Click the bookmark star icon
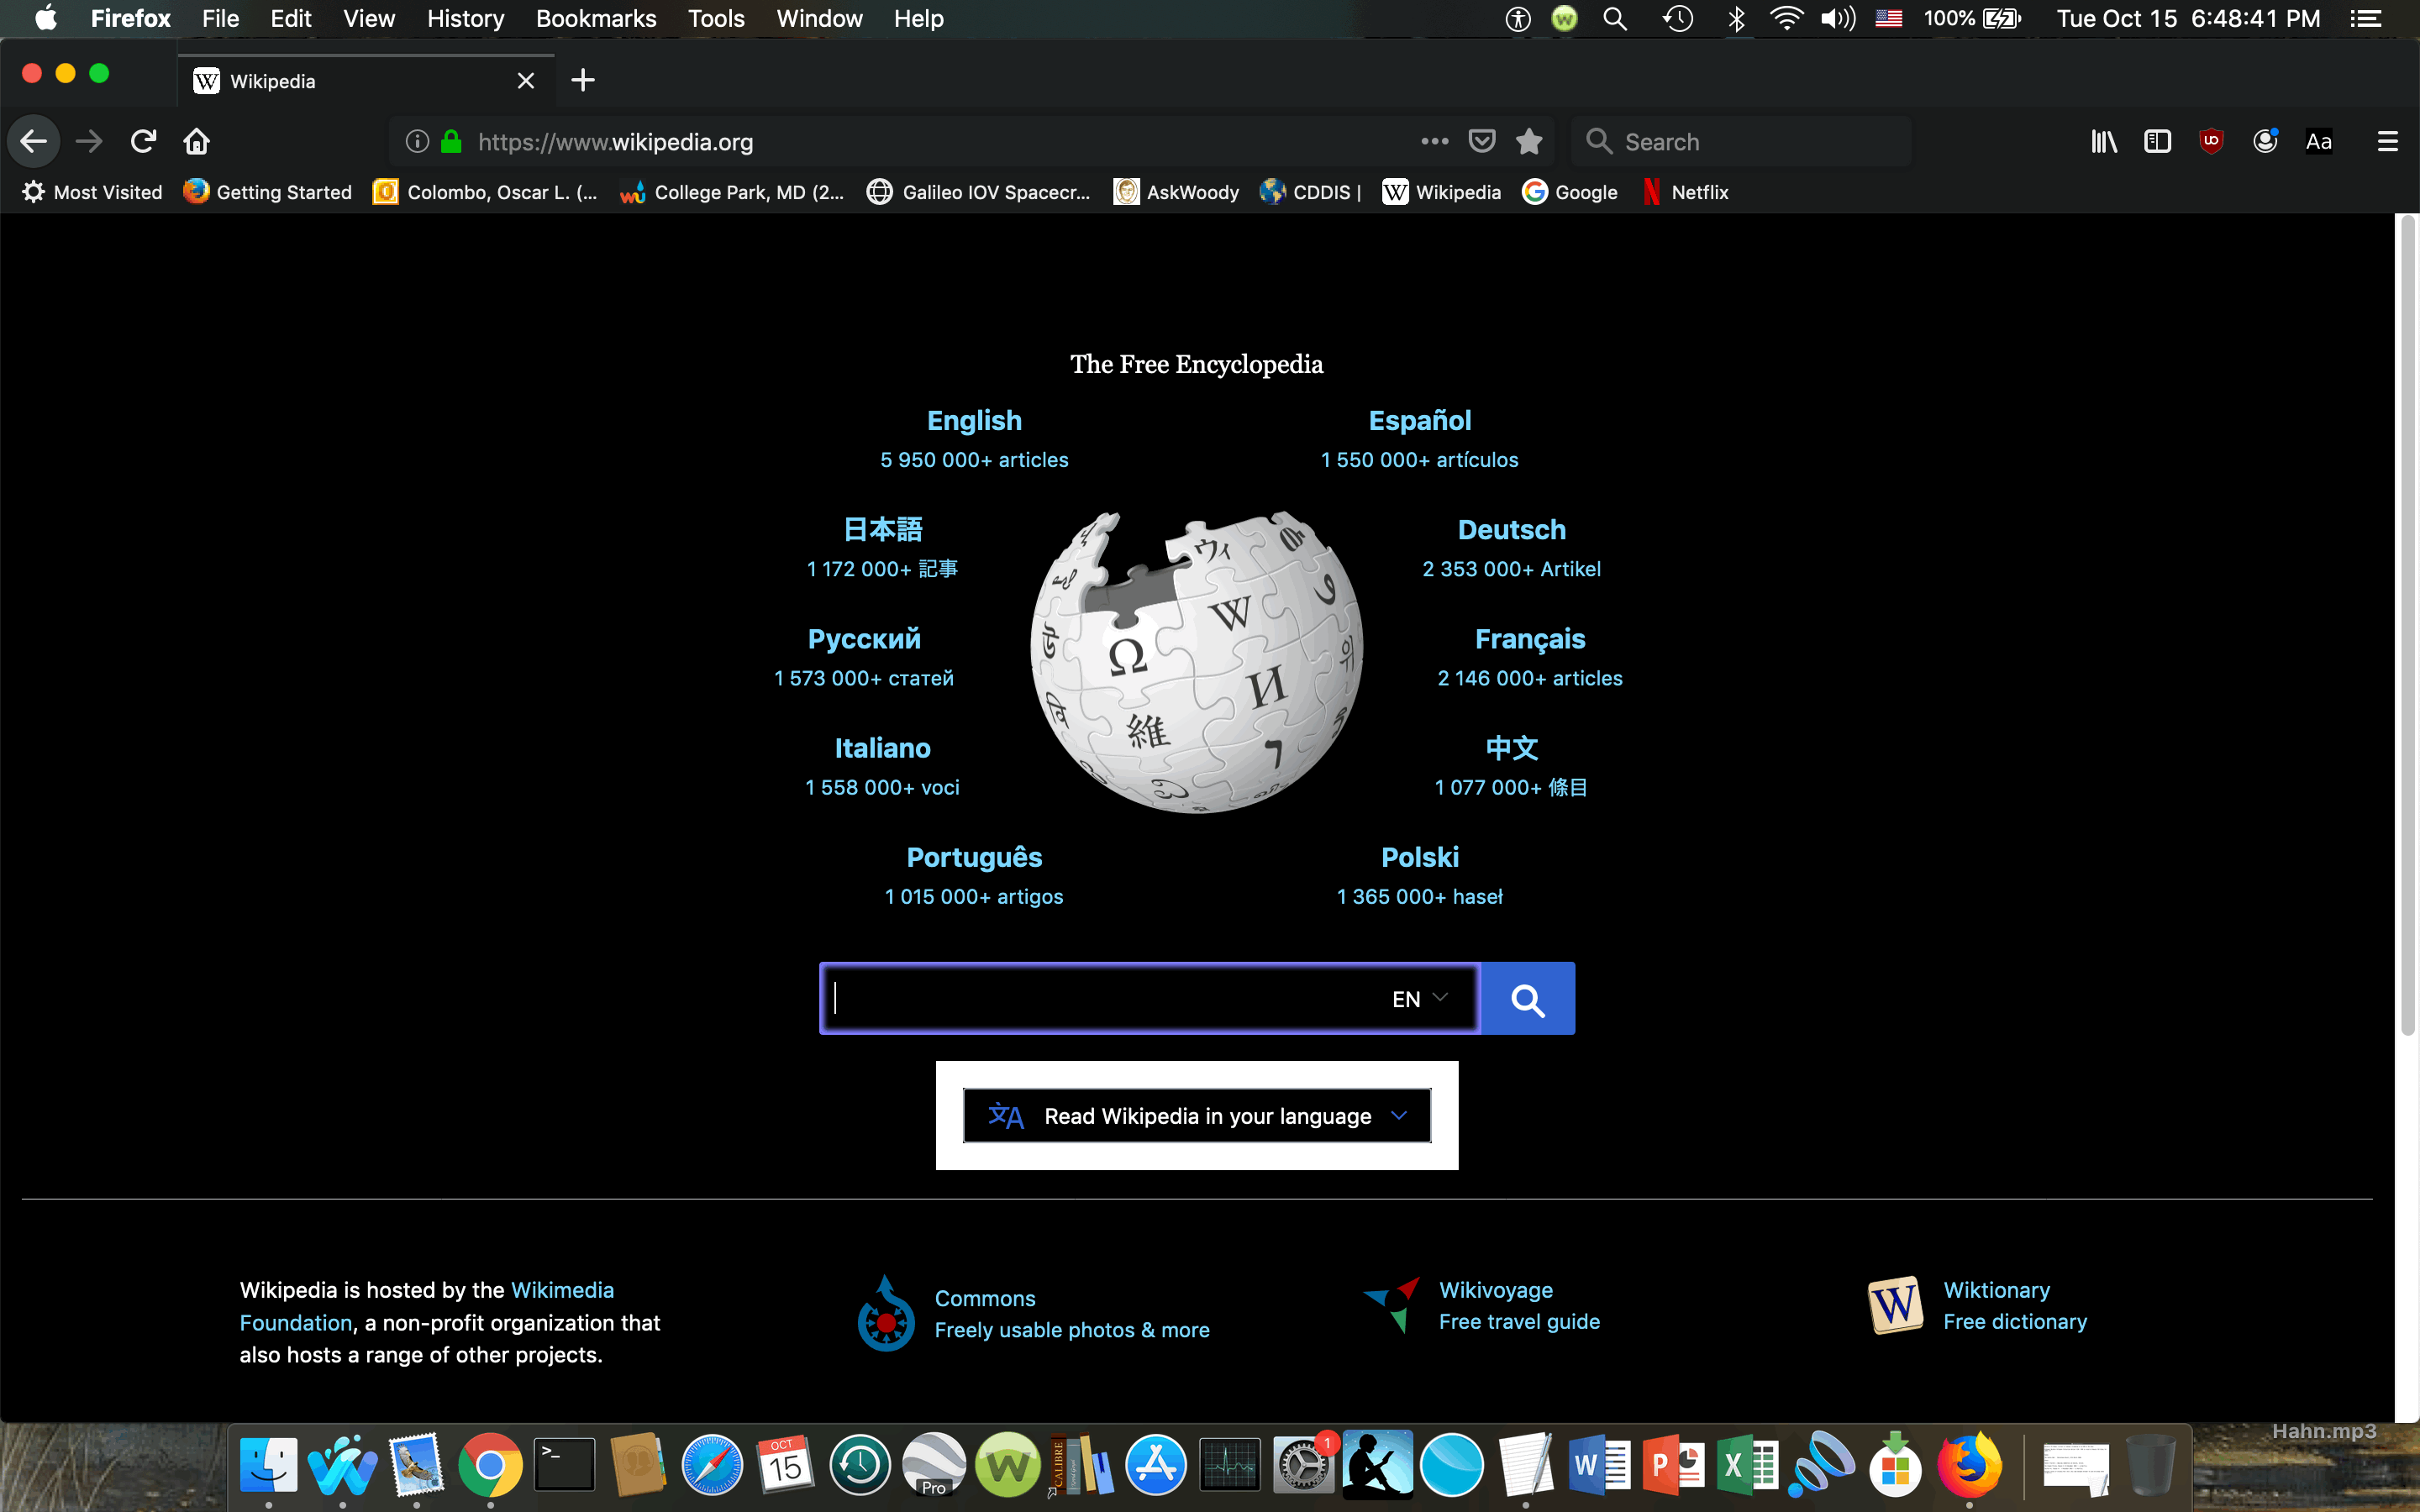This screenshot has width=2420, height=1512. coord(1528,141)
